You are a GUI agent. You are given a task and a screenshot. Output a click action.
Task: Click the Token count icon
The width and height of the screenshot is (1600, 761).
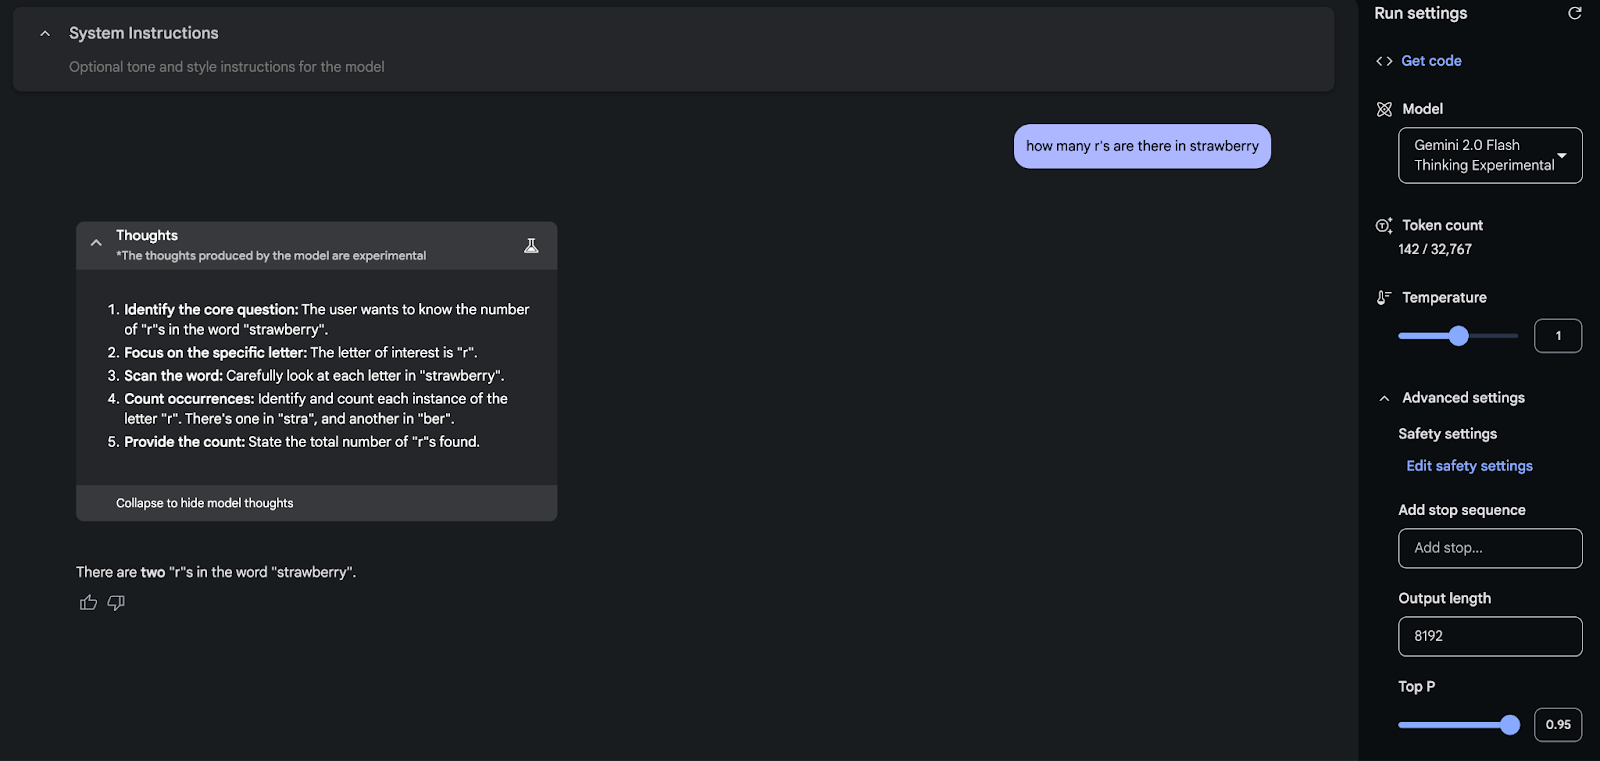[x=1384, y=226]
